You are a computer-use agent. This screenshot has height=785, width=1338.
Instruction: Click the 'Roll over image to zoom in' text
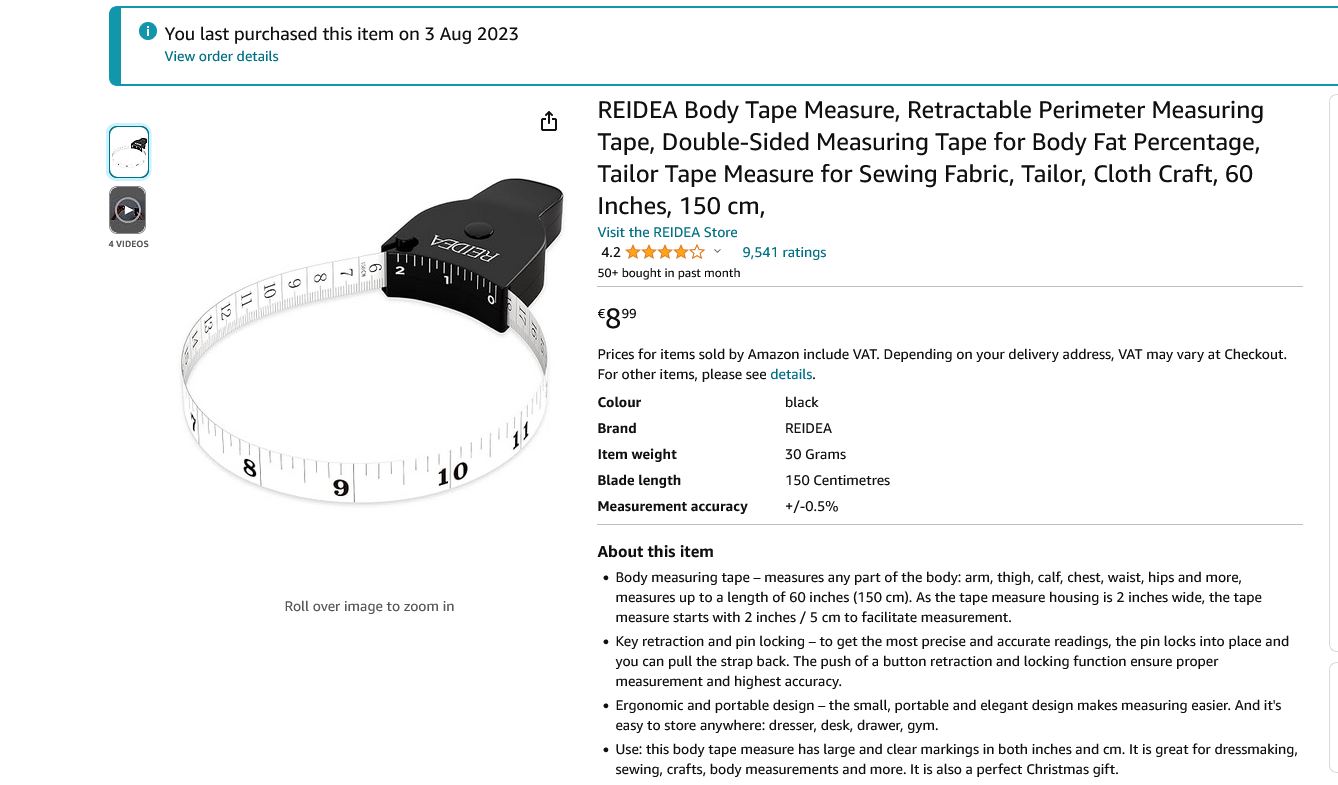tap(369, 606)
